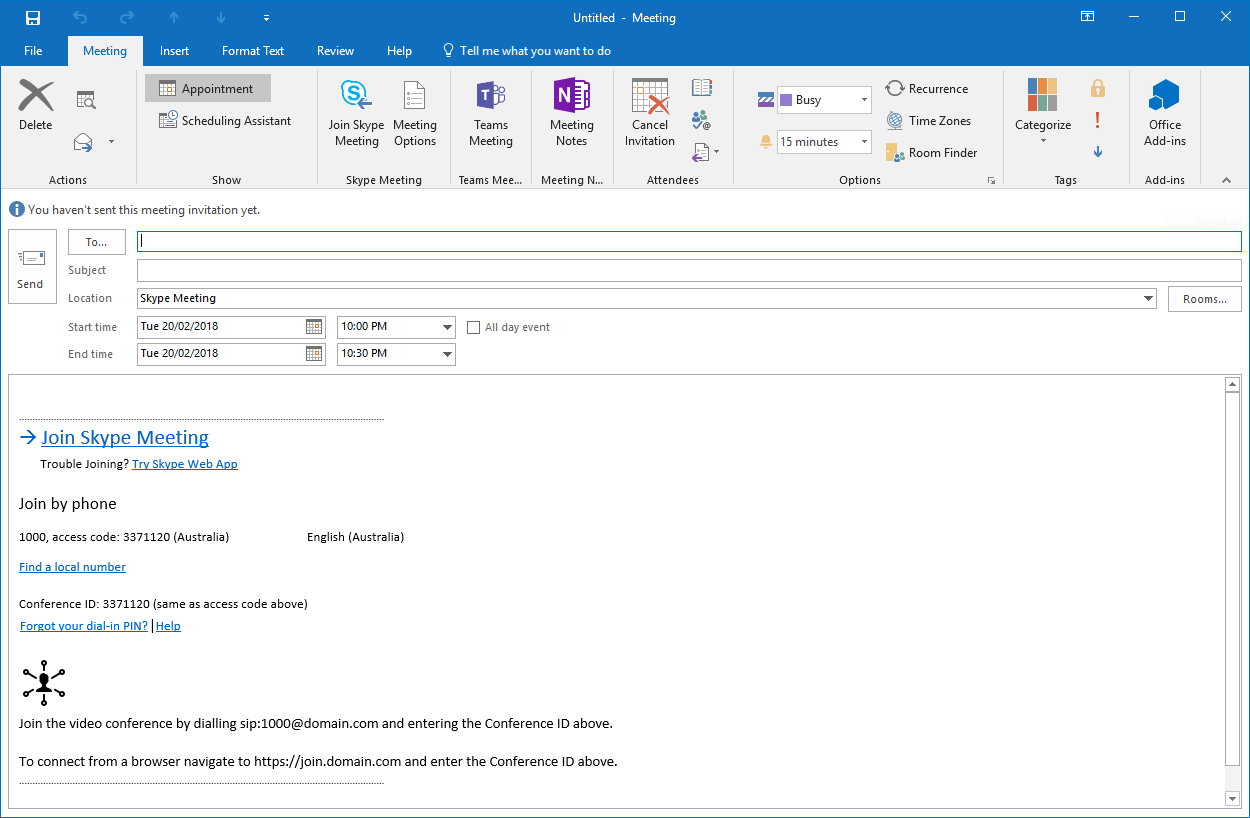Viewport: 1250px width, 818px height.
Task: Click into the To recipients field
Action: click(x=689, y=241)
